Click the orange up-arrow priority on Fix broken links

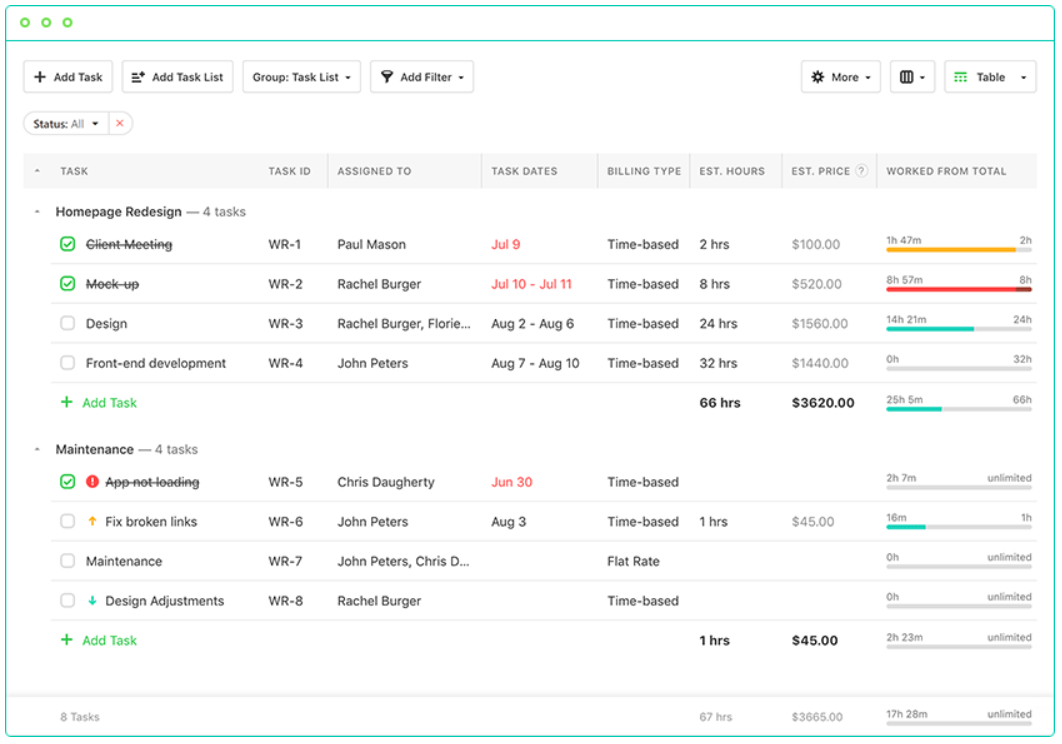[x=92, y=521]
